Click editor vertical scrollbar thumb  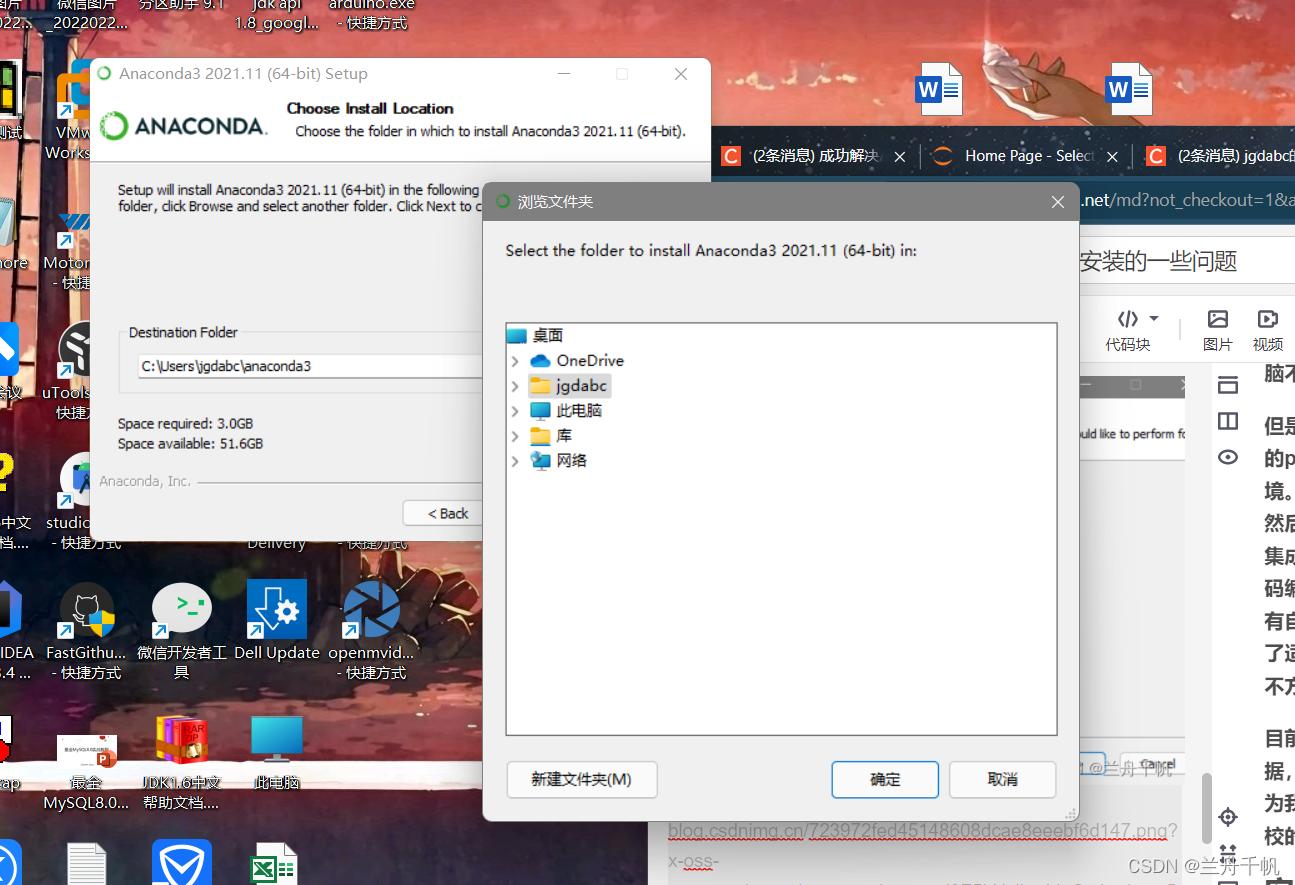[x=1207, y=810]
